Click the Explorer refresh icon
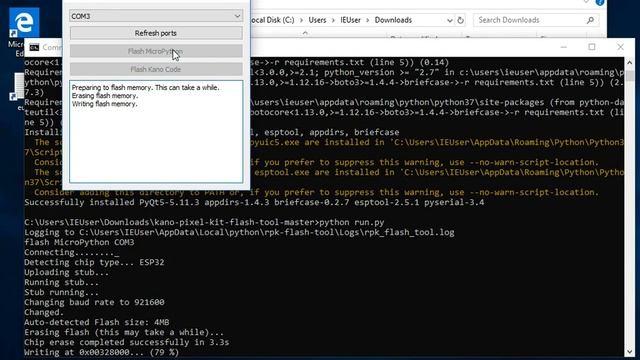The width and height of the screenshot is (640, 360). tap(460, 20)
